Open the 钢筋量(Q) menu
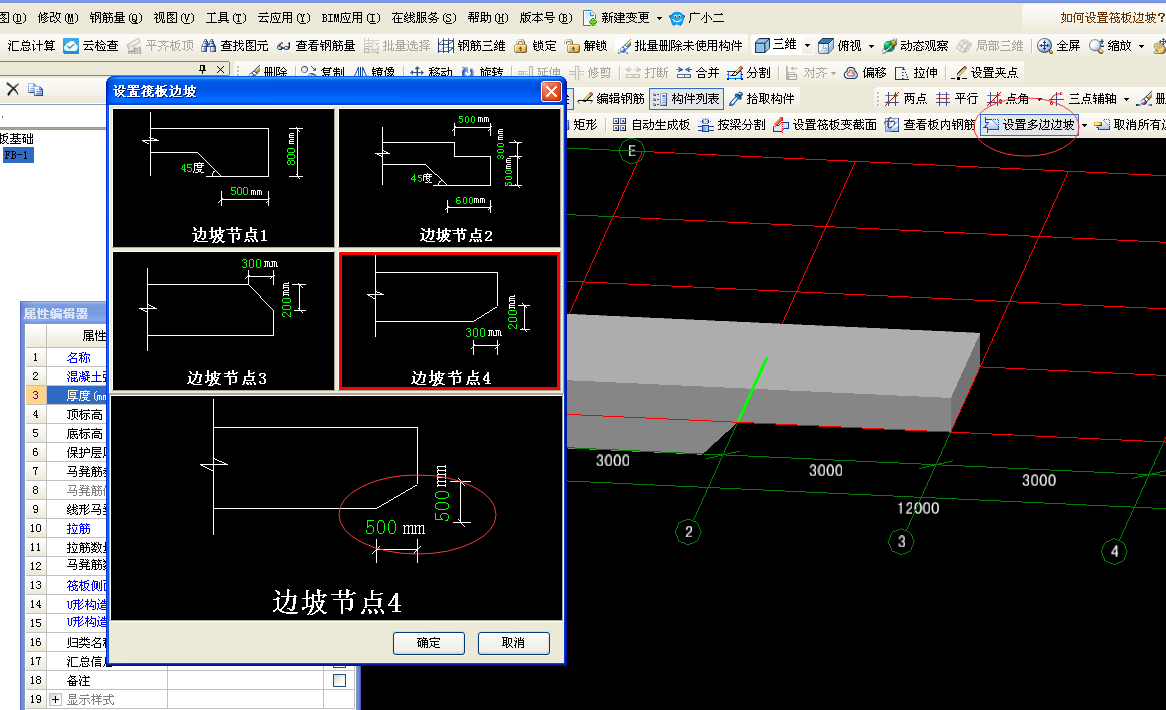1166x710 pixels. coord(115,18)
